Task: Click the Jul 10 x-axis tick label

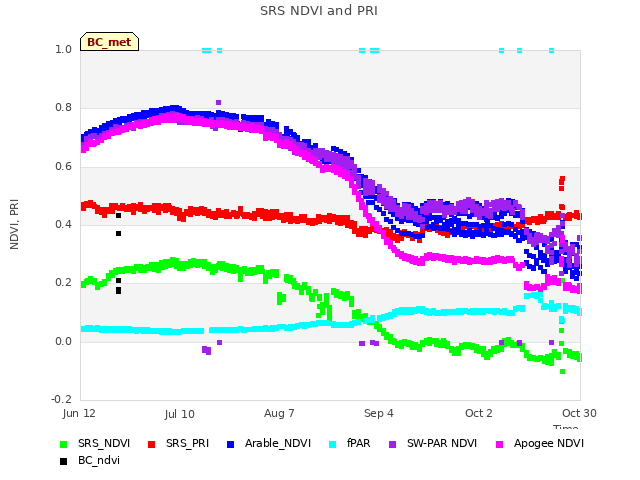Action: pyautogui.click(x=180, y=414)
